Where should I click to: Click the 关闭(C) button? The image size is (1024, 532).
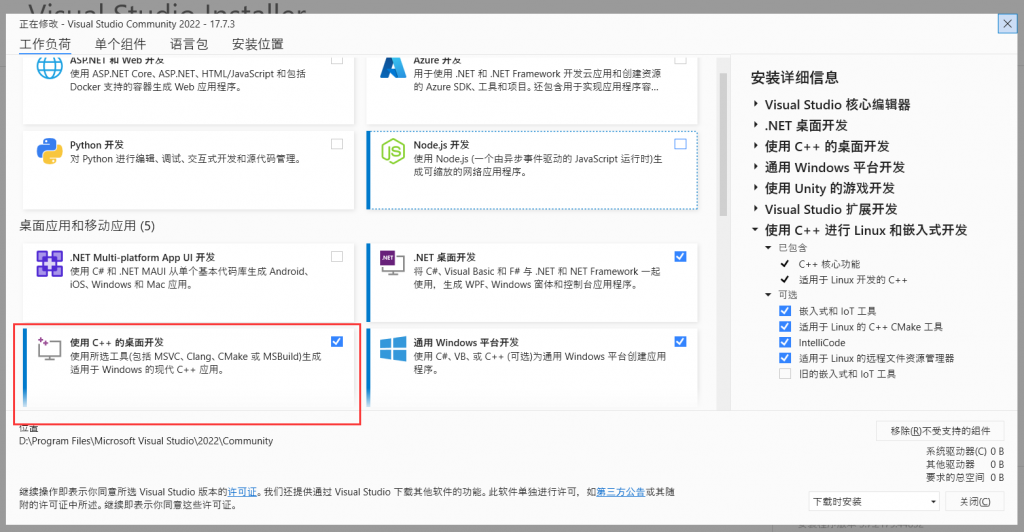click(974, 501)
